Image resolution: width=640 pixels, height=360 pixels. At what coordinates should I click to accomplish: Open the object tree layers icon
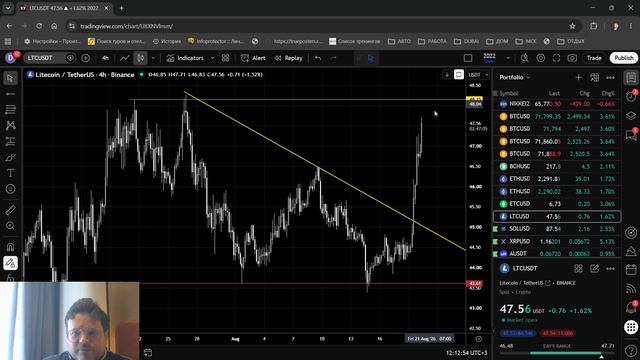pyautogui.click(x=631, y=116)
